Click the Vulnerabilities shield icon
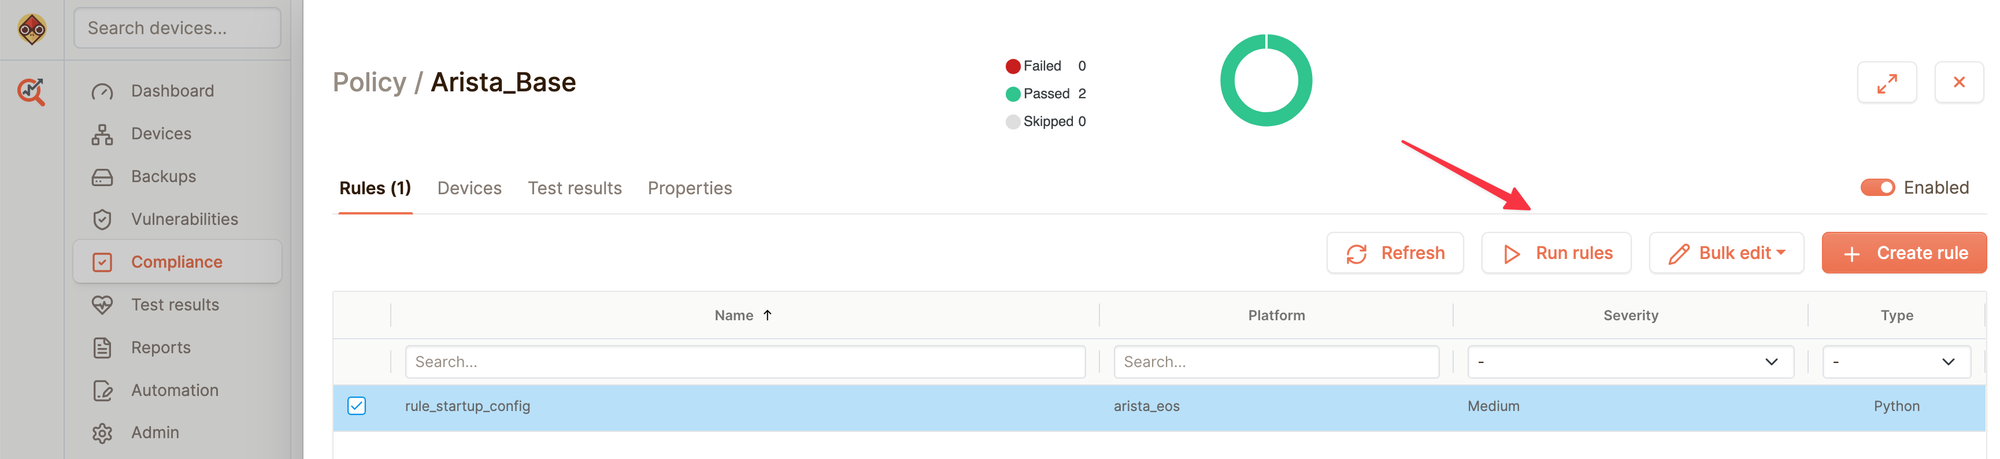 102,219
